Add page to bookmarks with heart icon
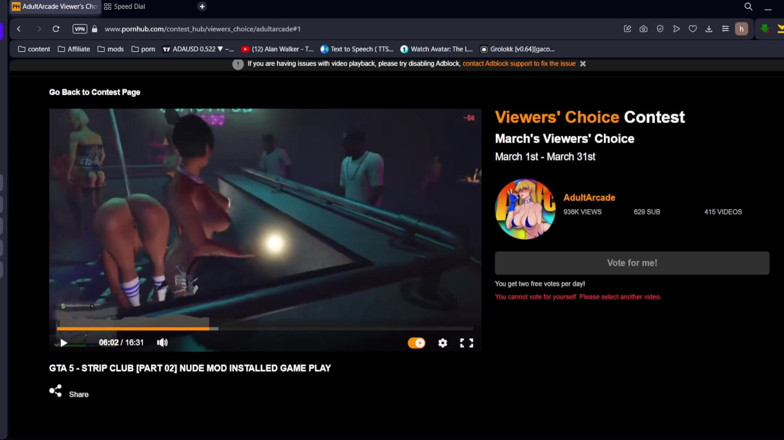The height and width of the screenshot is (440, 784). coord(692,29)
